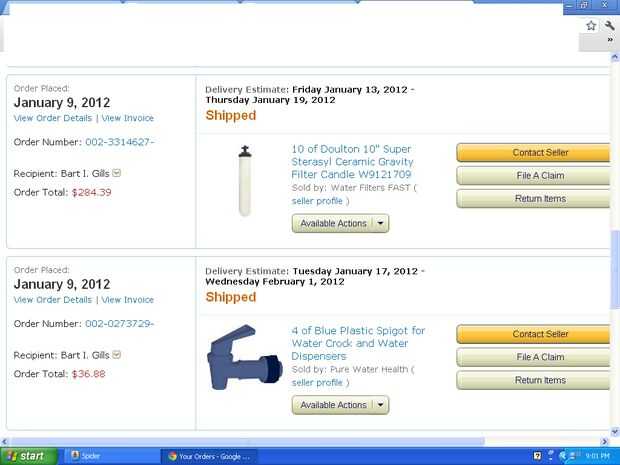Open the Chrome wrench settings menu
Image resolution: width=620 pixels, height=465 pixels.
point(609,26)
